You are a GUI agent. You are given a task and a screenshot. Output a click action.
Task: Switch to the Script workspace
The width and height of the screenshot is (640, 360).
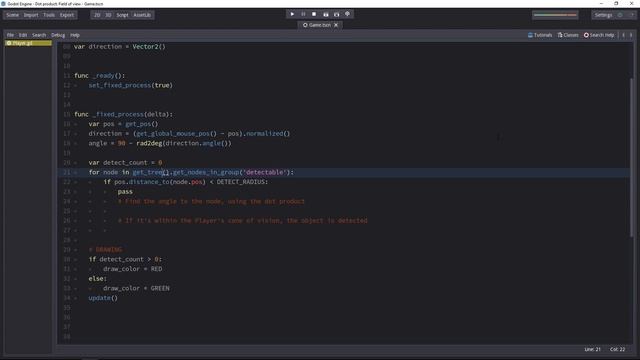tap(122, 15)
